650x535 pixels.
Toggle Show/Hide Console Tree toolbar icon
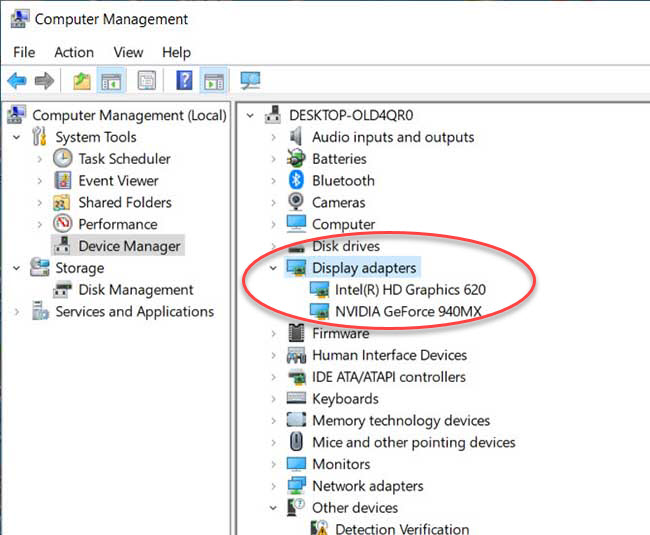click(111, 80)
